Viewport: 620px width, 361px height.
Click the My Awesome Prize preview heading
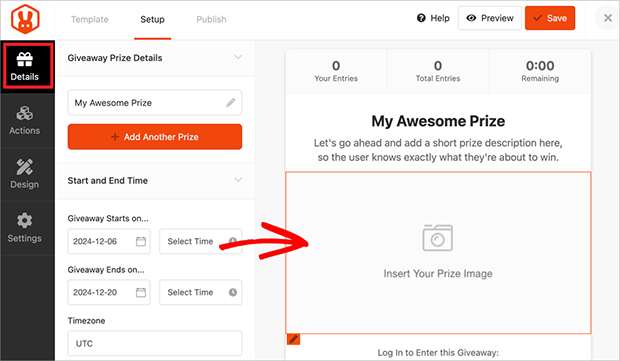pyautogui.click(x=438, y=121)
